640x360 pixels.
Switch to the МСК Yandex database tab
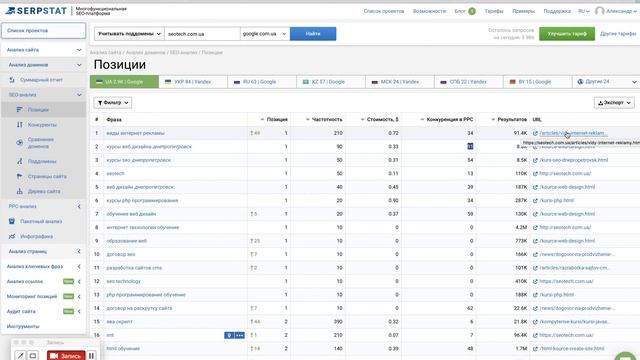(400, 82)
